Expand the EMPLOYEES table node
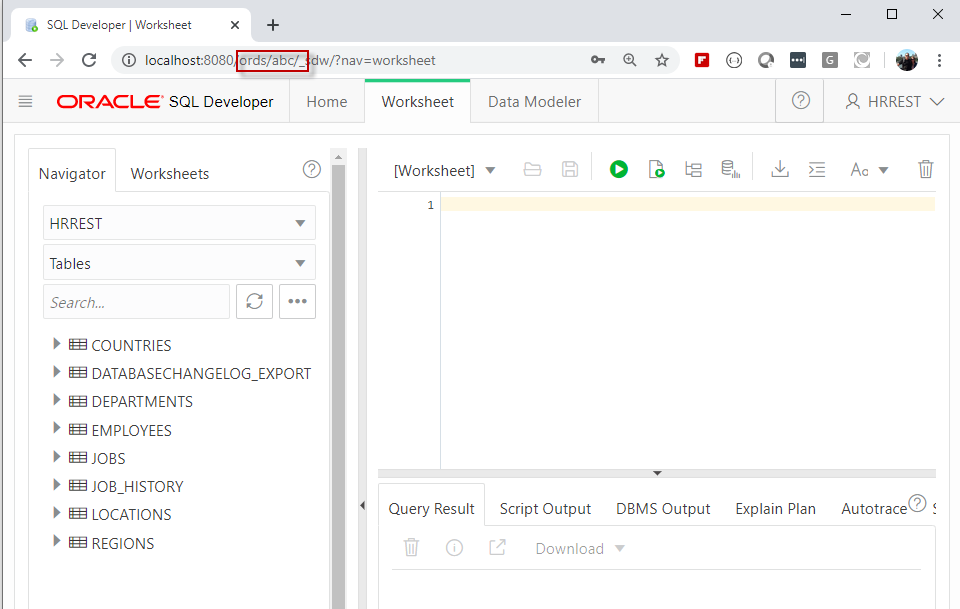Image resolution: width=960 pixels, height=609 pixels. pos(56,428)
